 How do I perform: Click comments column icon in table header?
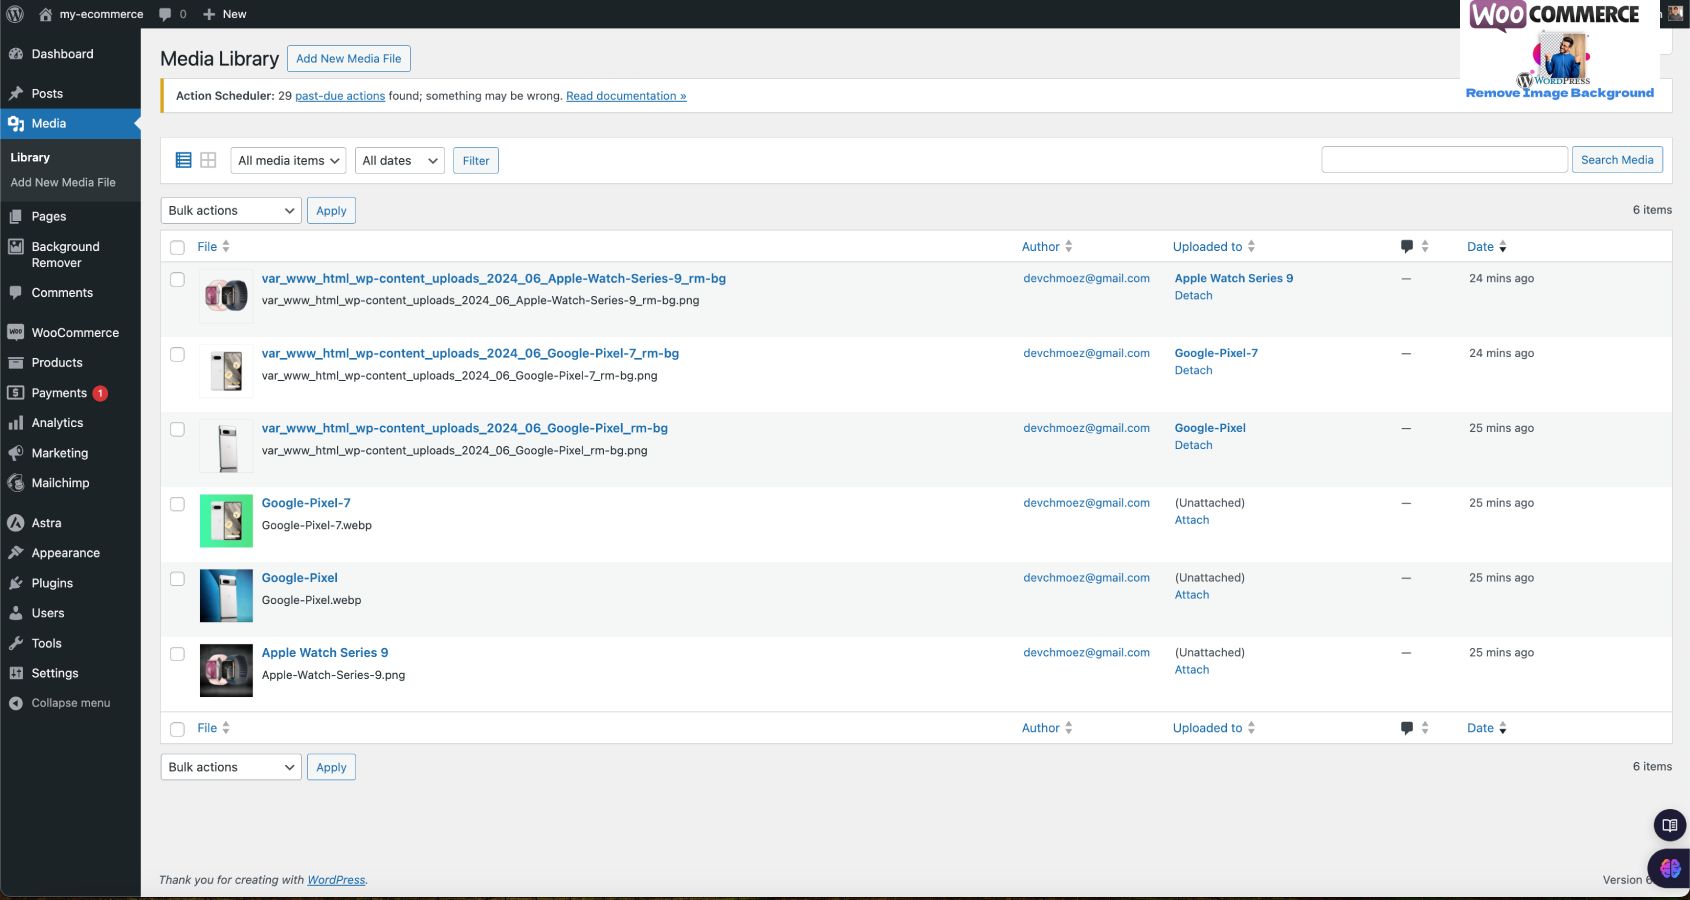[x=1407, y=247]
